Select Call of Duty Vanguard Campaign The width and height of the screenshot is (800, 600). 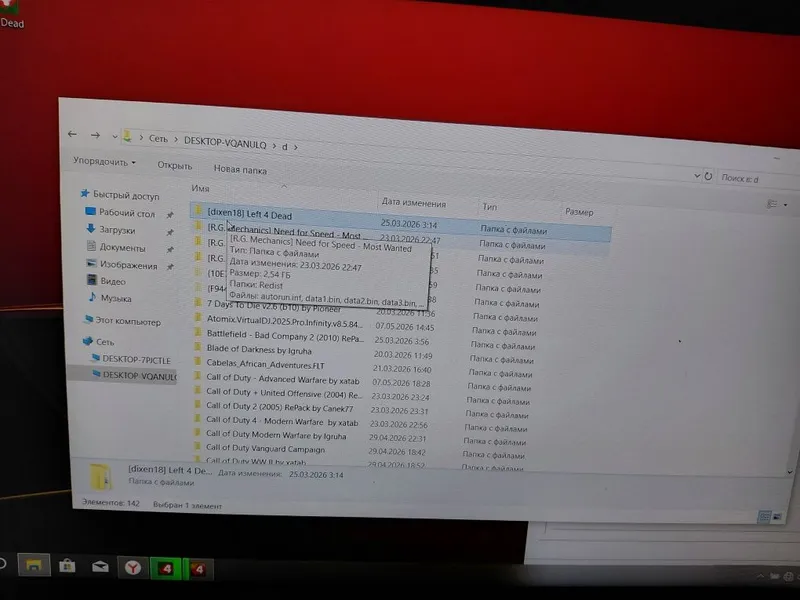point(265,448)
